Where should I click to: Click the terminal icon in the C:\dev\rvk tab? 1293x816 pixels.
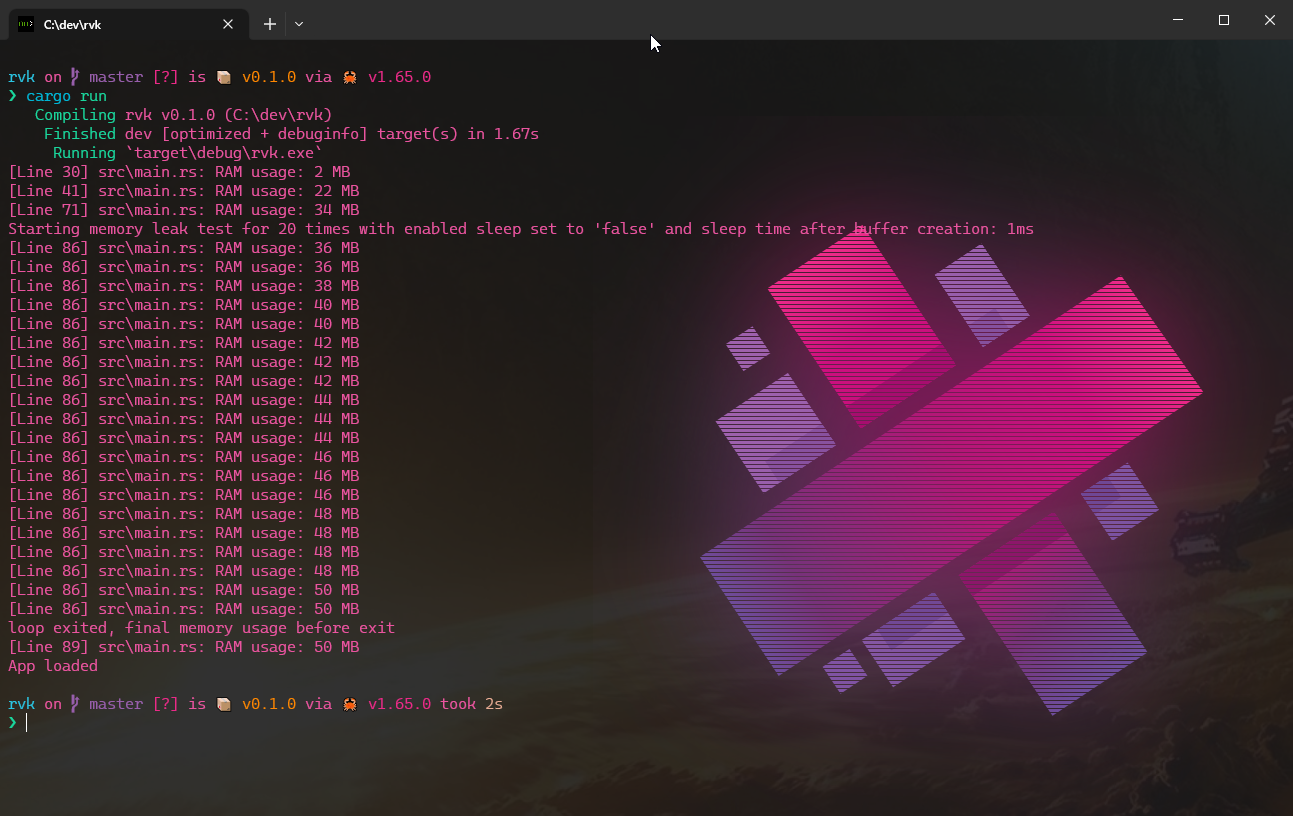coord(24,23)
